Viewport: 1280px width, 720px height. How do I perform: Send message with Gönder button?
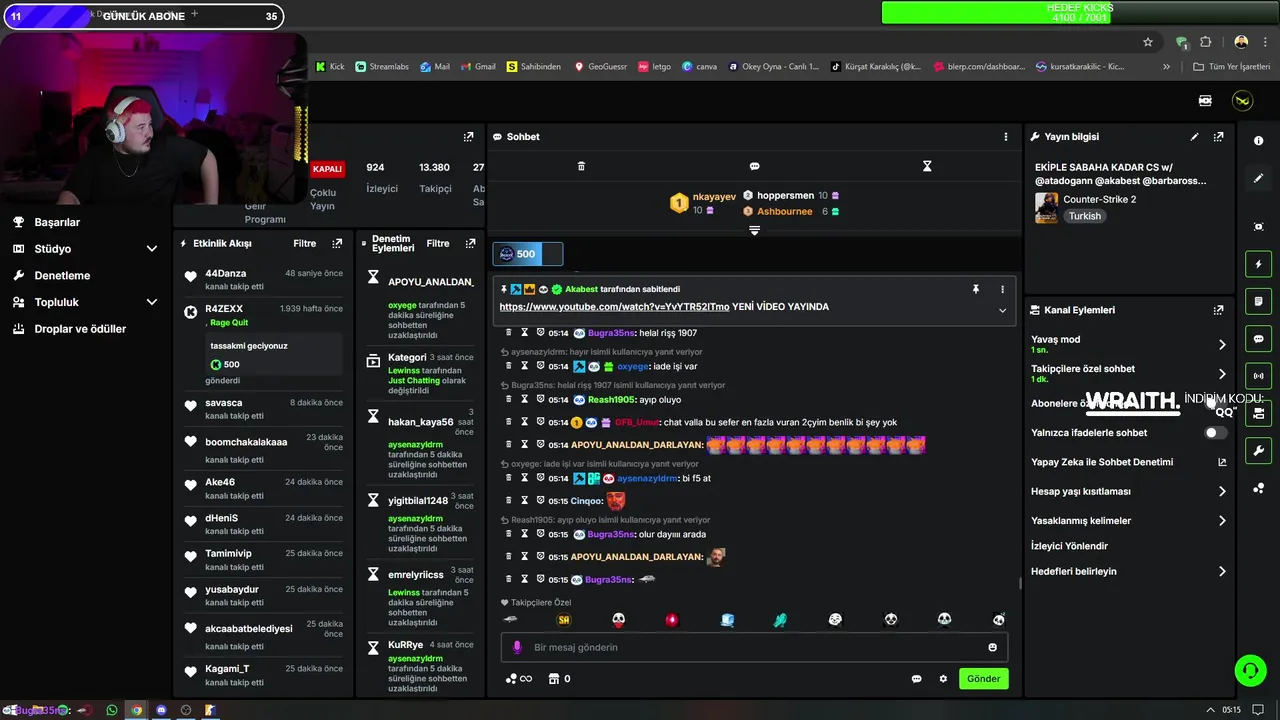click(x=983, y=678)
